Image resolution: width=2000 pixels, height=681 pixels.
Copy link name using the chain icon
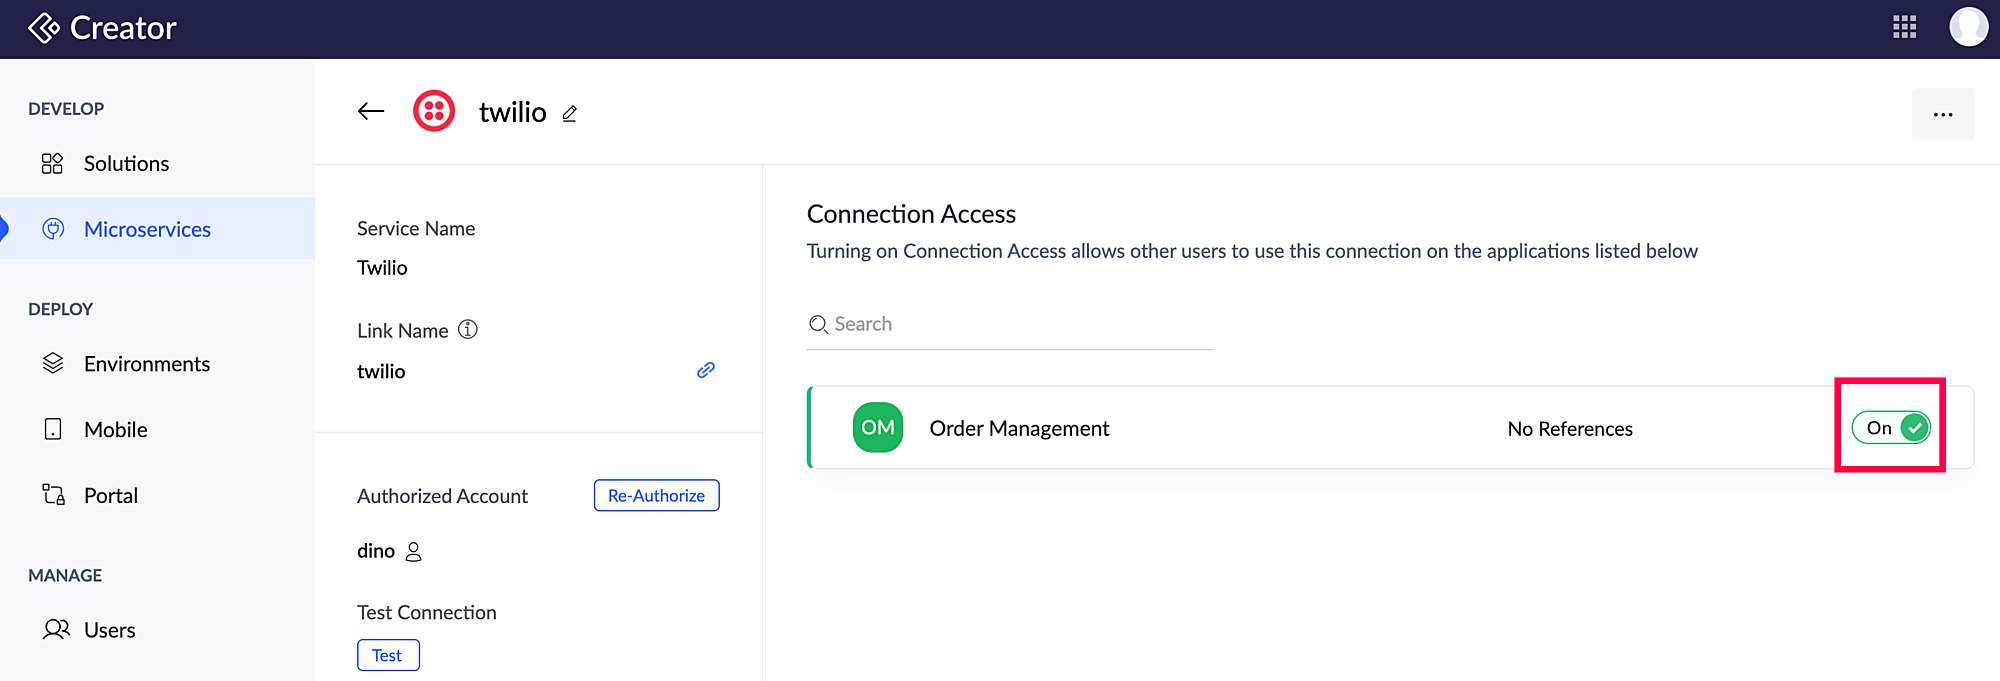click(706, 370)
